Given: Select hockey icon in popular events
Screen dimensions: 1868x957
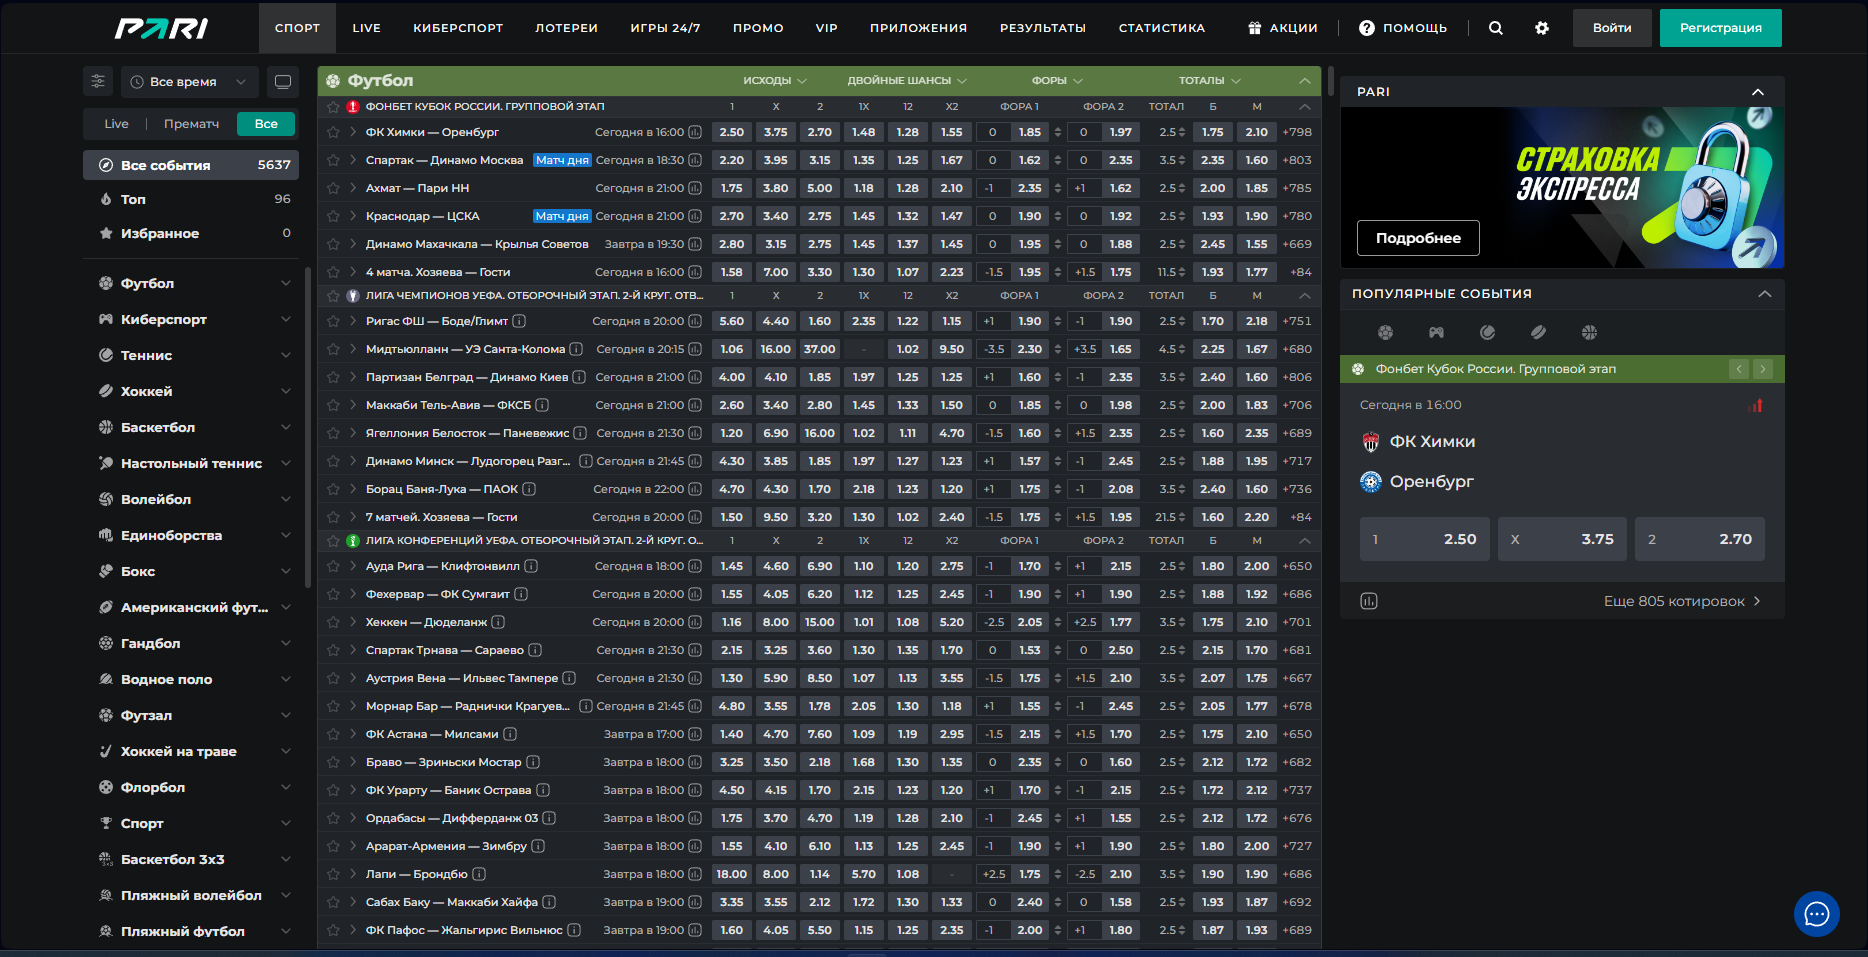Looking at the screenshot, I should tap(1538, 332).
